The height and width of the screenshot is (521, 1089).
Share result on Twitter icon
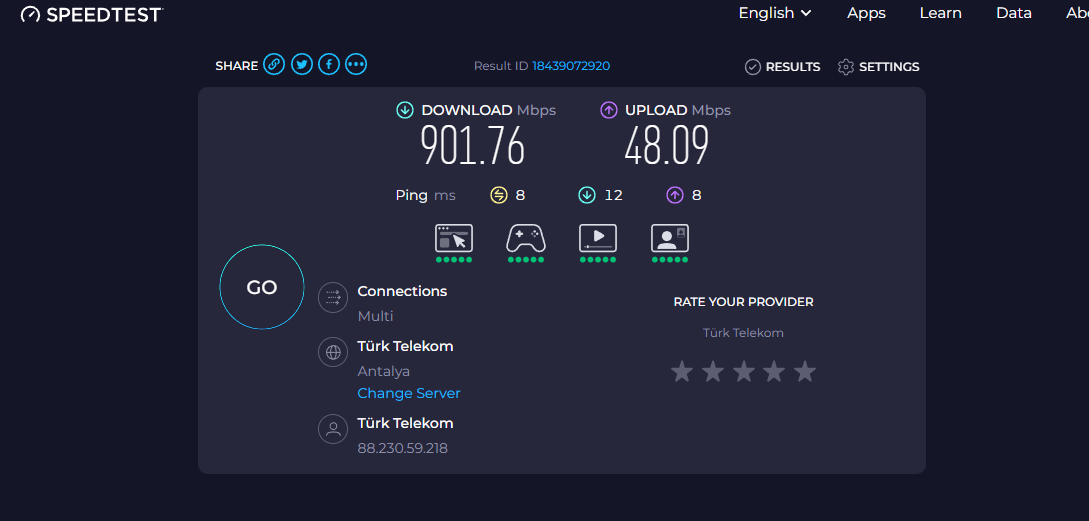point(301,65)
